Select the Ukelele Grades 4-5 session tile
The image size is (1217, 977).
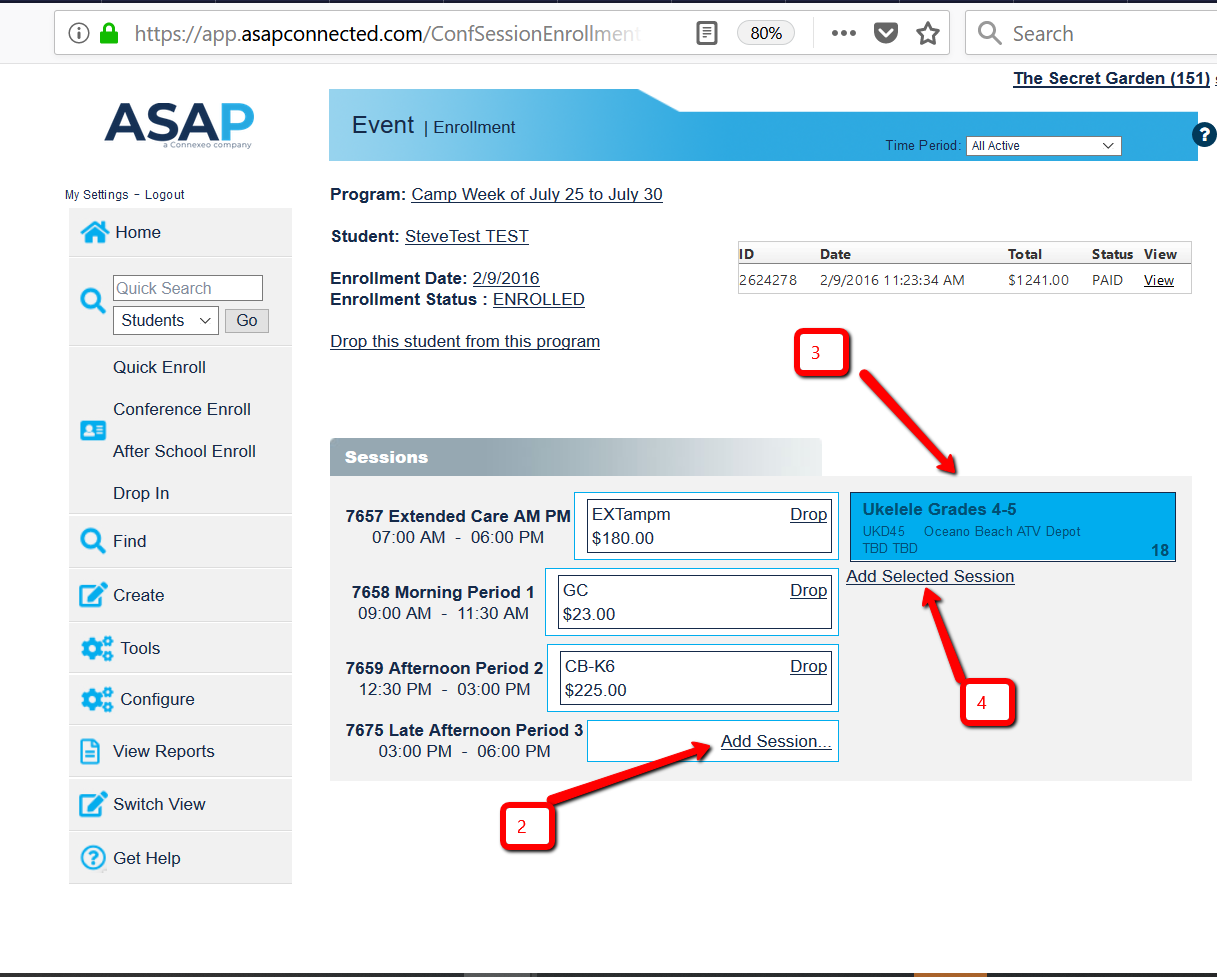click(1012, 526)
